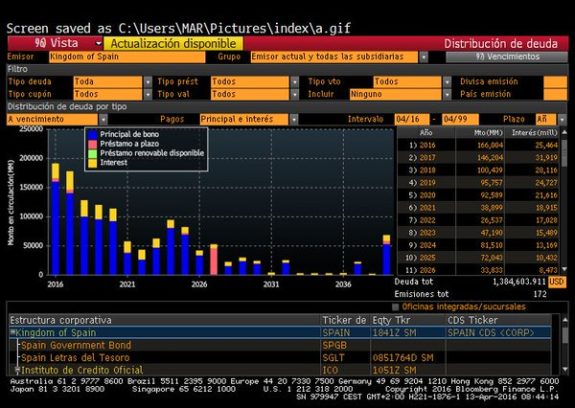Click the up arrow of the corporate structure scrollbar
Screen dimensions: 575x408
565,320
